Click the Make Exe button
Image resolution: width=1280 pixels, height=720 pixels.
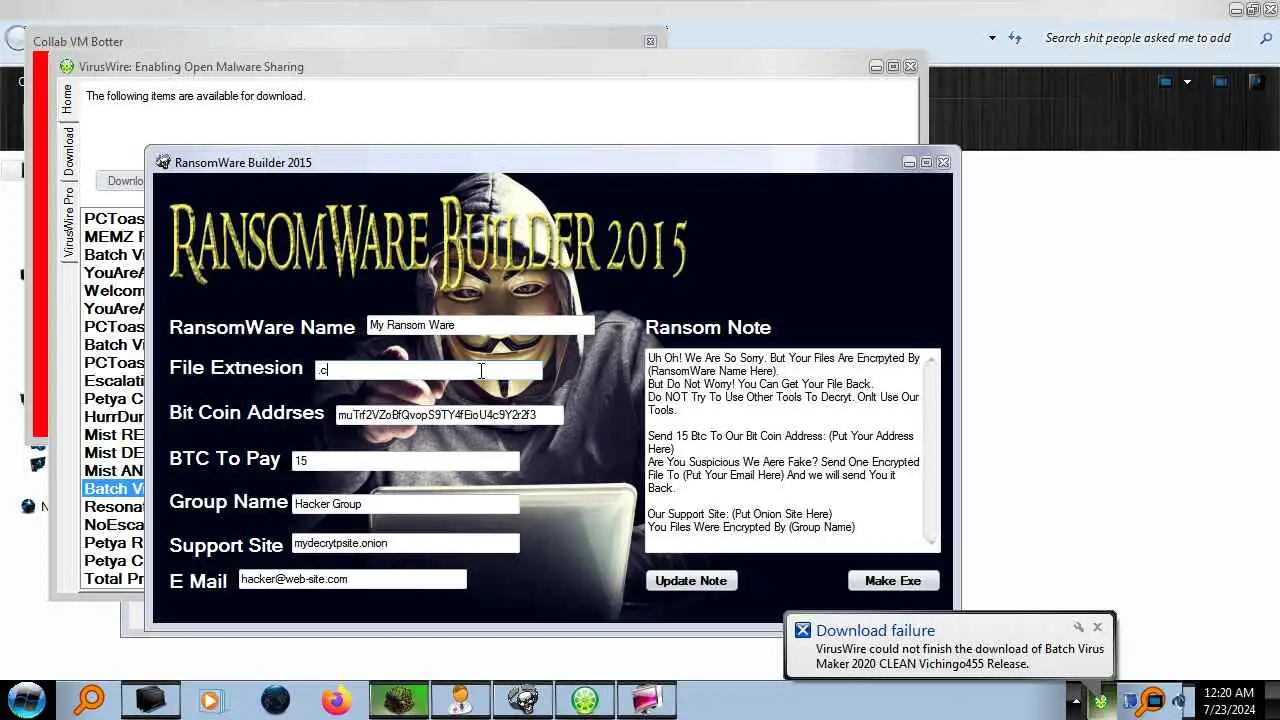[893, 581]
